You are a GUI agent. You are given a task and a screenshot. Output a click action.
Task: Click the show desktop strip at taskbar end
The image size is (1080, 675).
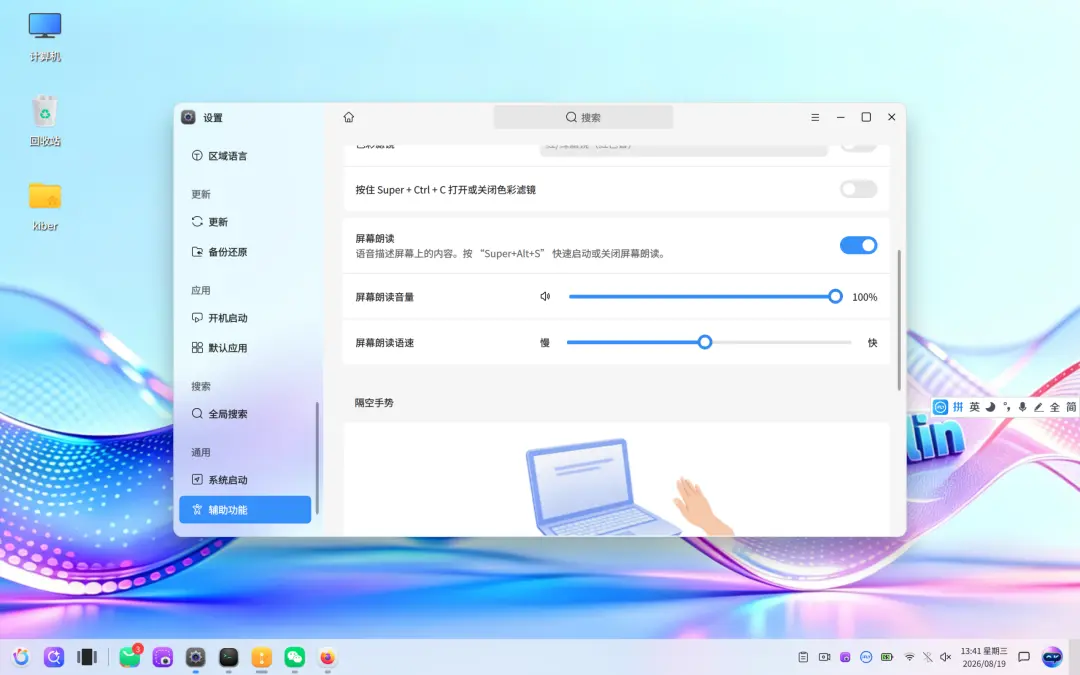tap(1075, 657)
